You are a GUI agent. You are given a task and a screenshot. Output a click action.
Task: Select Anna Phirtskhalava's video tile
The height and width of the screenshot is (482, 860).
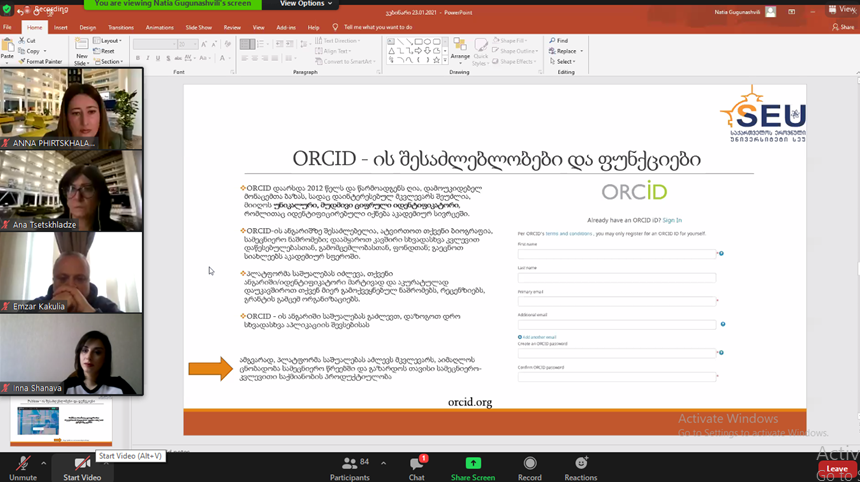(71, 109)
